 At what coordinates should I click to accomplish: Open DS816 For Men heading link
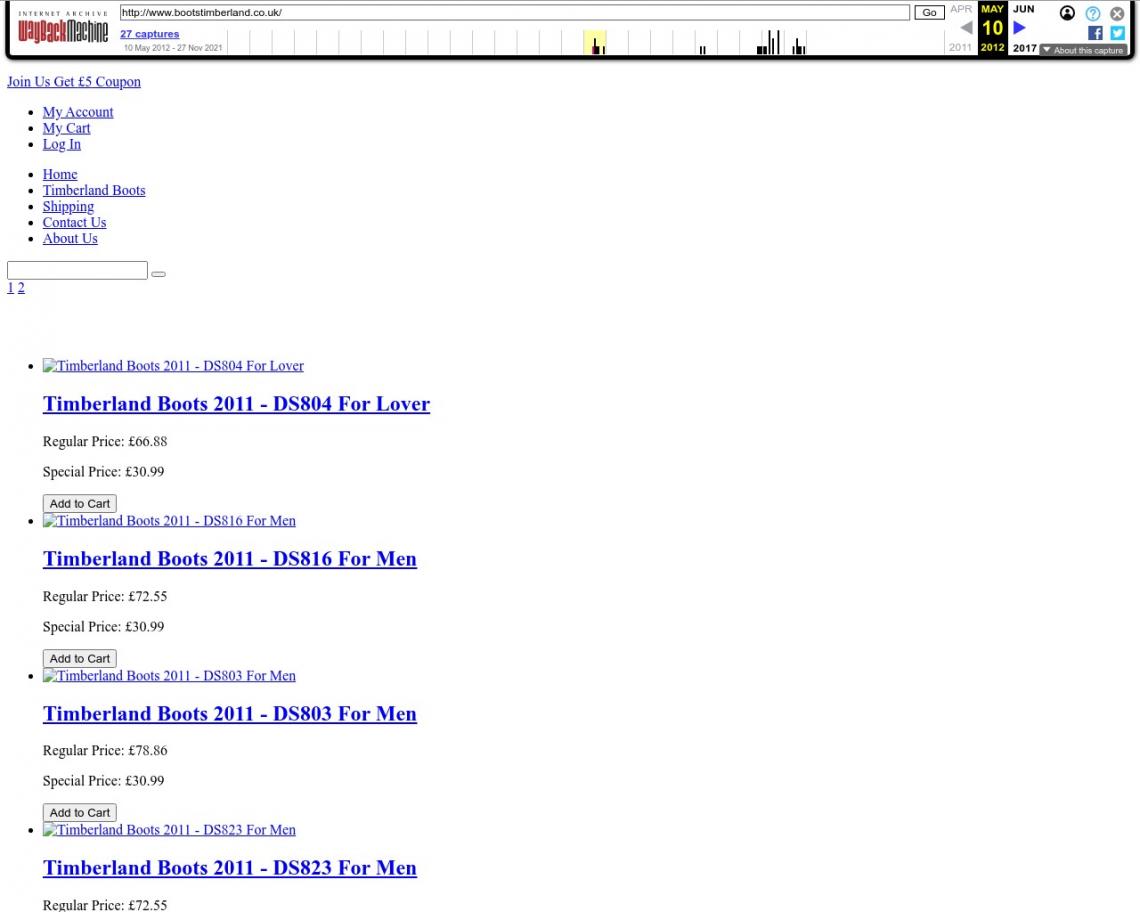(230, 559)
